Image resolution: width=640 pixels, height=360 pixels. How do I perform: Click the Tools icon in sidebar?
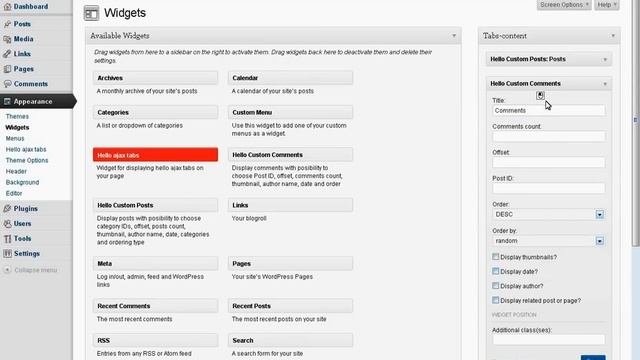(7, 239)
